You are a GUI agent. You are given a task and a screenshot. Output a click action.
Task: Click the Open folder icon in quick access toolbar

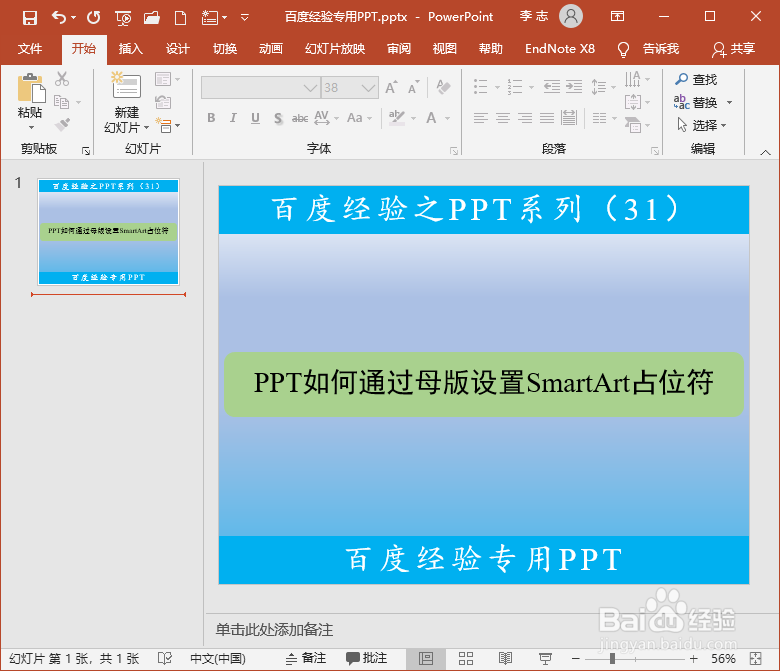point(152,18)
